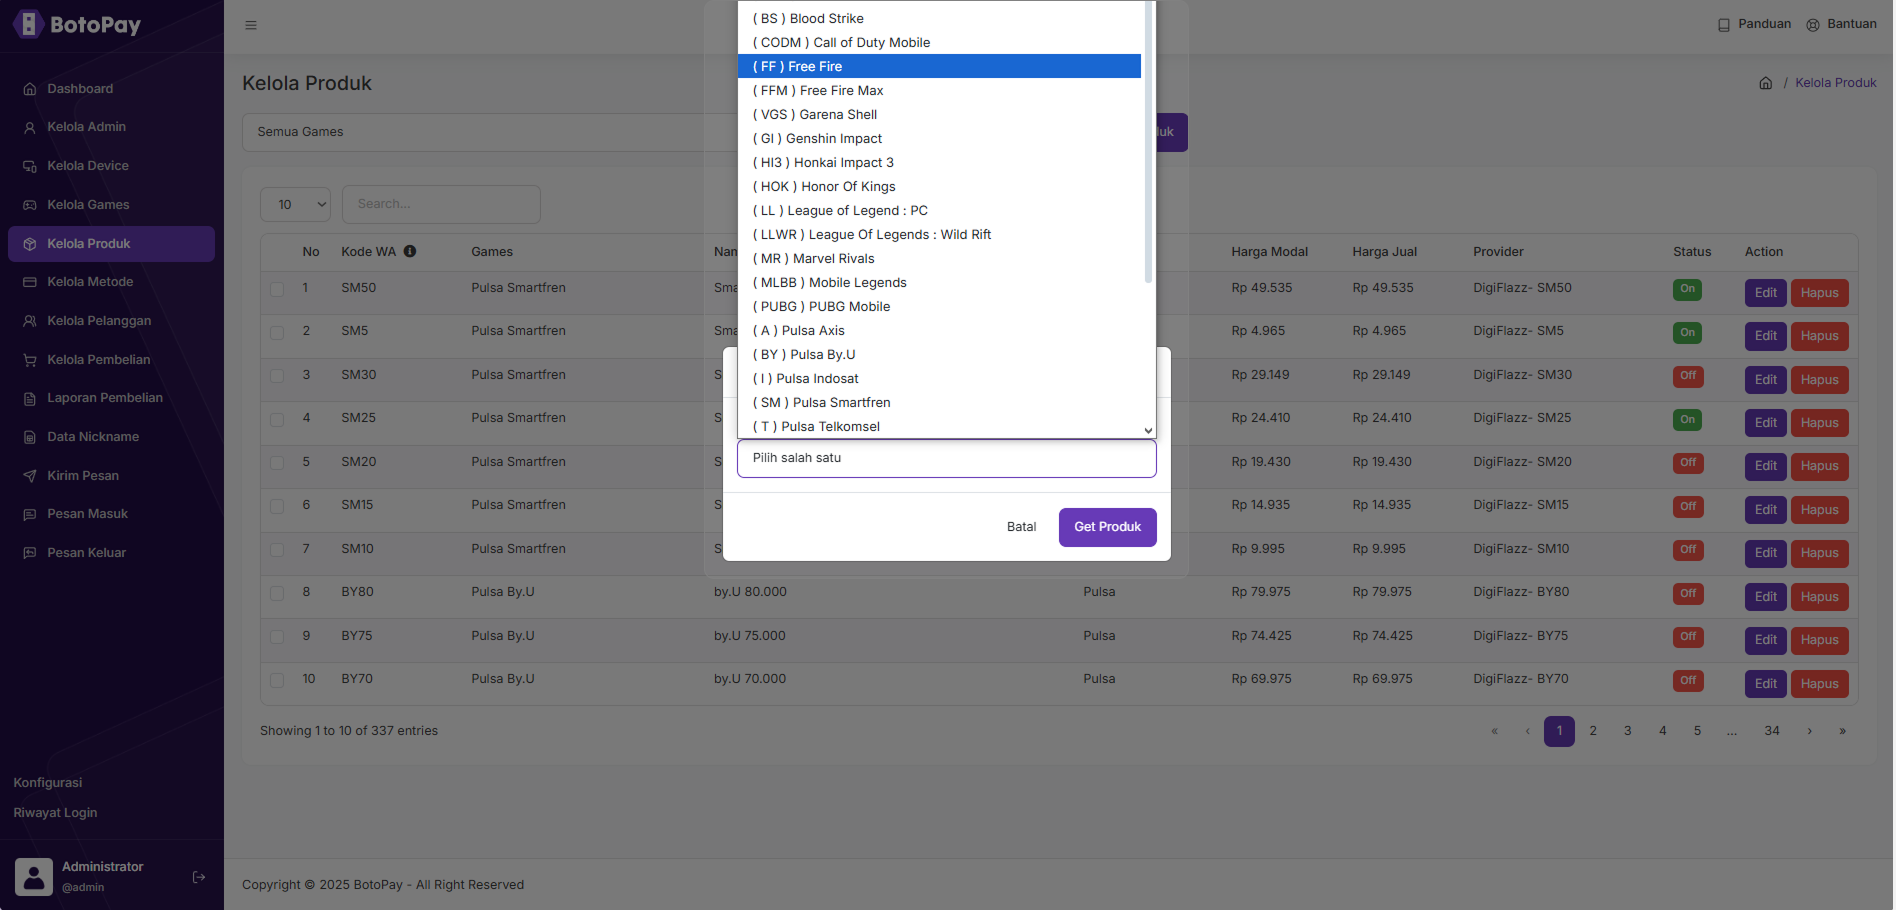The width and height of the screenshot is (1896, 910).
Task: Click Edit for row SM50
Action: (x=1766, y=293)
